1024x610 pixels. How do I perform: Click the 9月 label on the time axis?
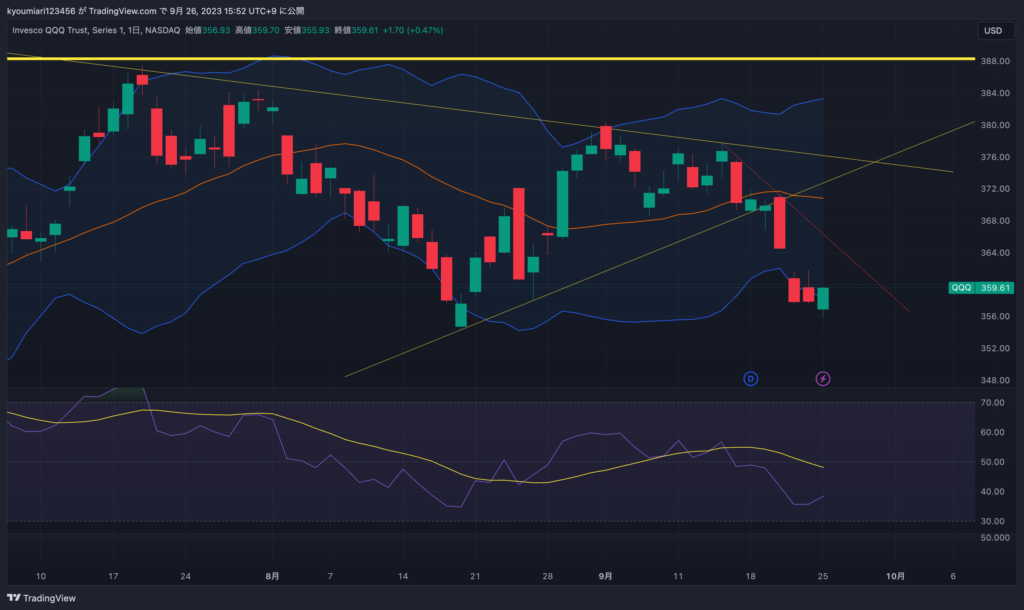pyautogui.click(x=605, y=576)
